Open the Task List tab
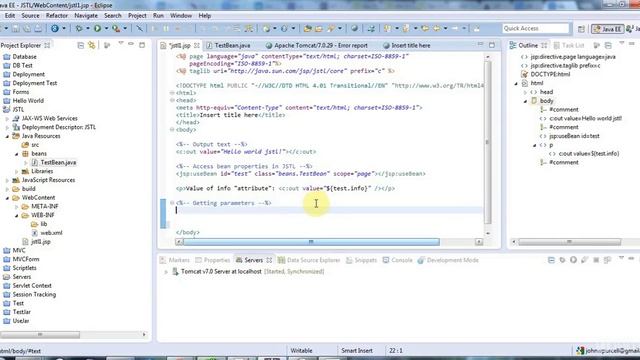 569,45
